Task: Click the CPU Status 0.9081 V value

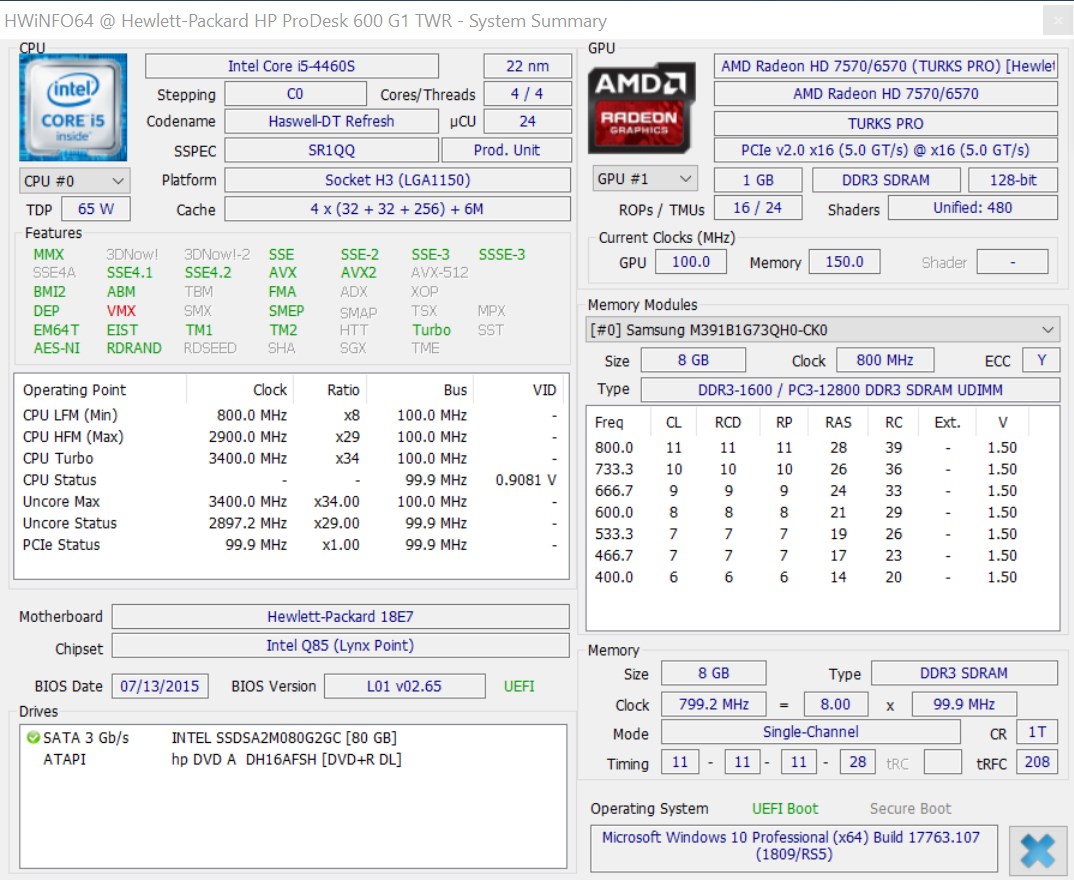Action: point(526,480)
